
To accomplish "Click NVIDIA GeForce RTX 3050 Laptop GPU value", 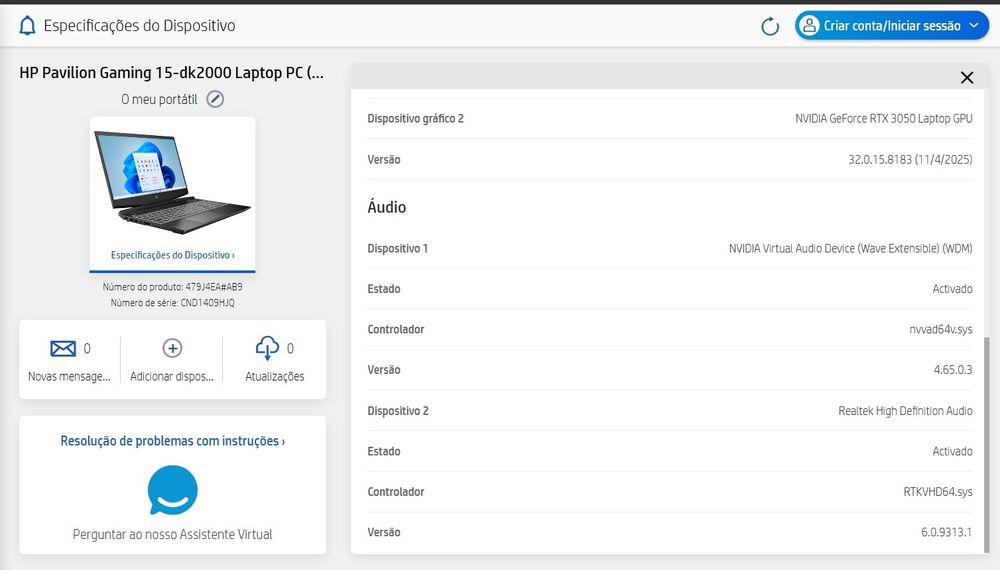I will [x=883, y=119].
